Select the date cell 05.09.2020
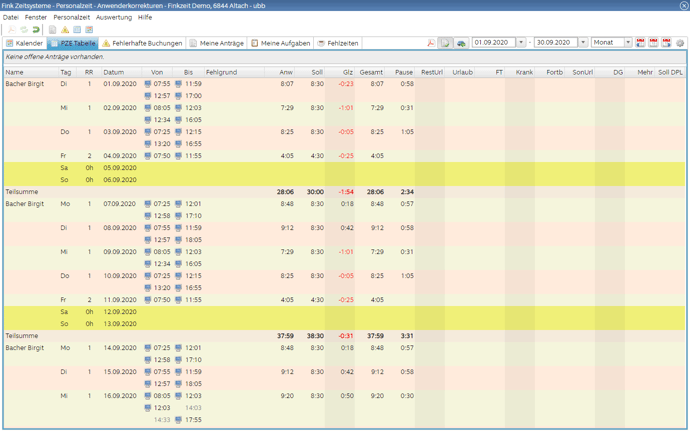Screen dimensions: 690x432 pyautogui.click(x=120, y=168)
